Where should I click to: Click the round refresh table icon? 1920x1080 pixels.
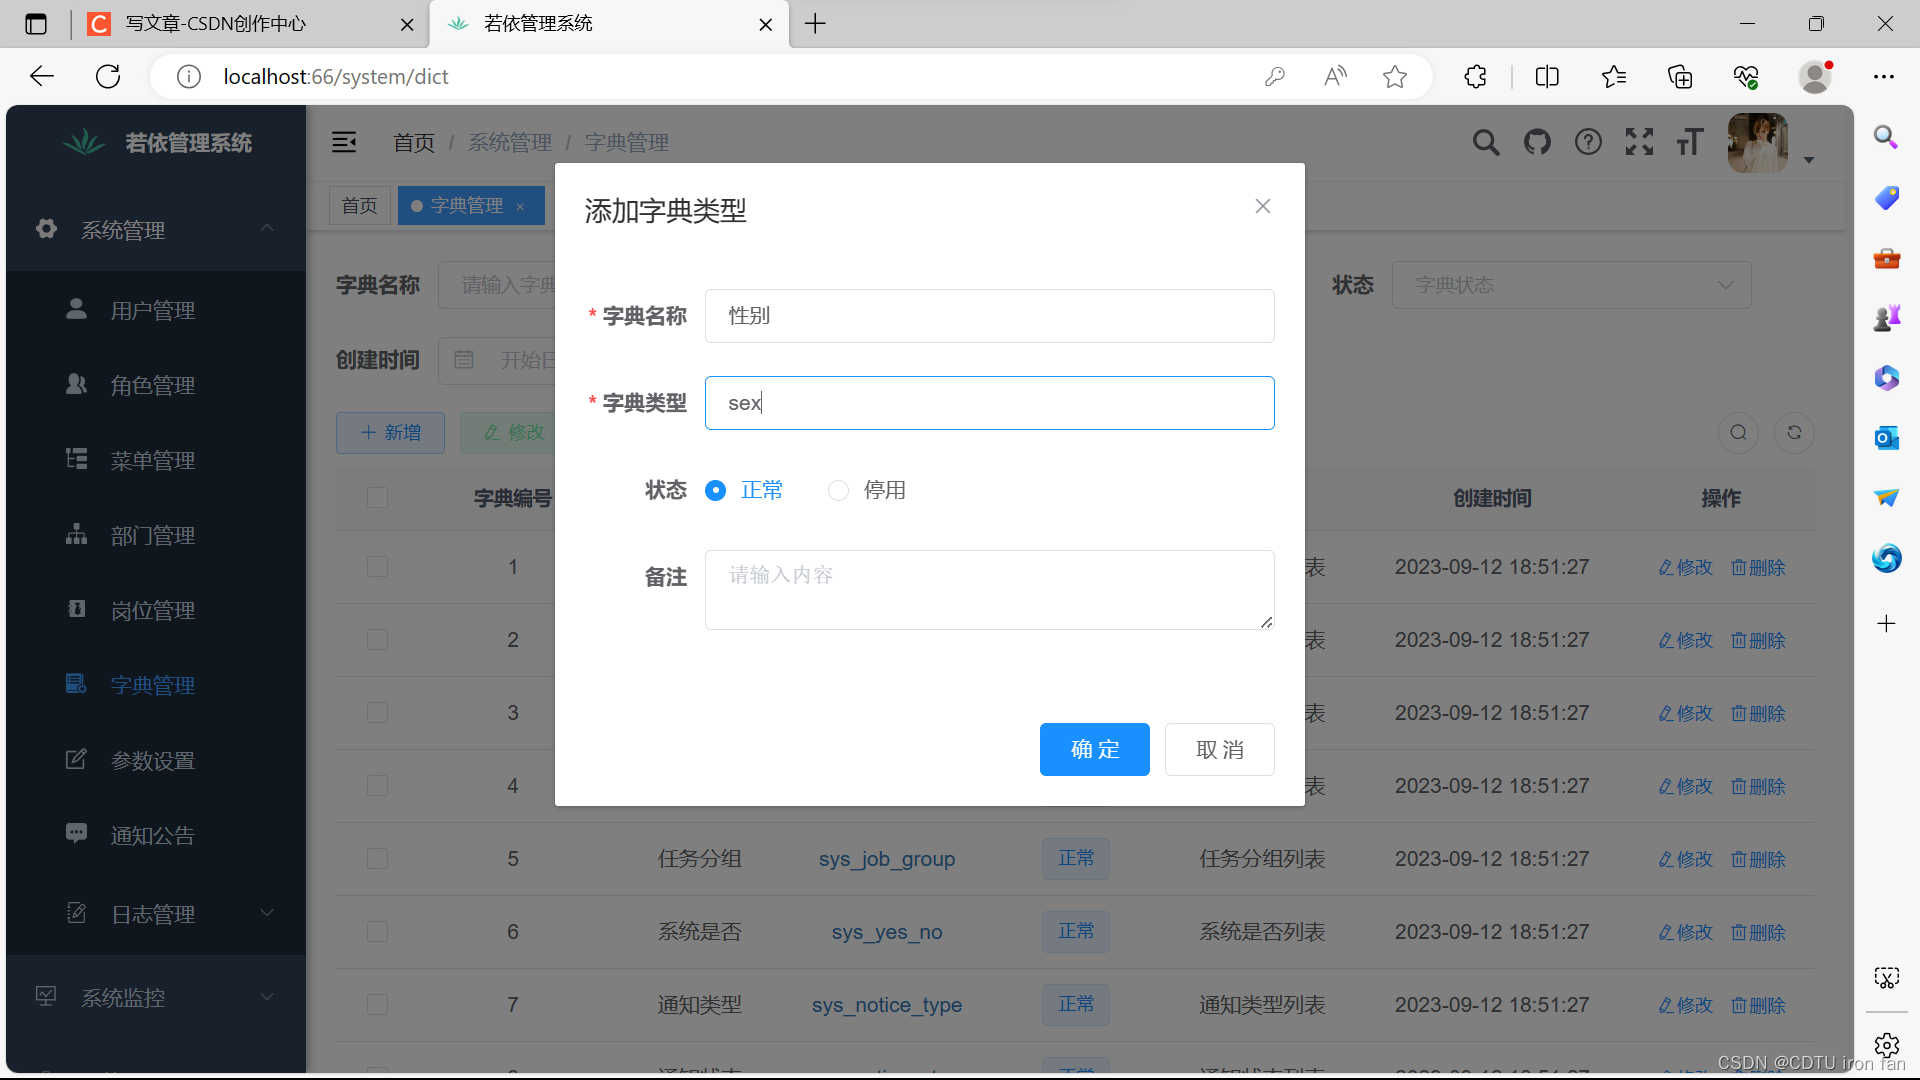[x=1794, y=432]
